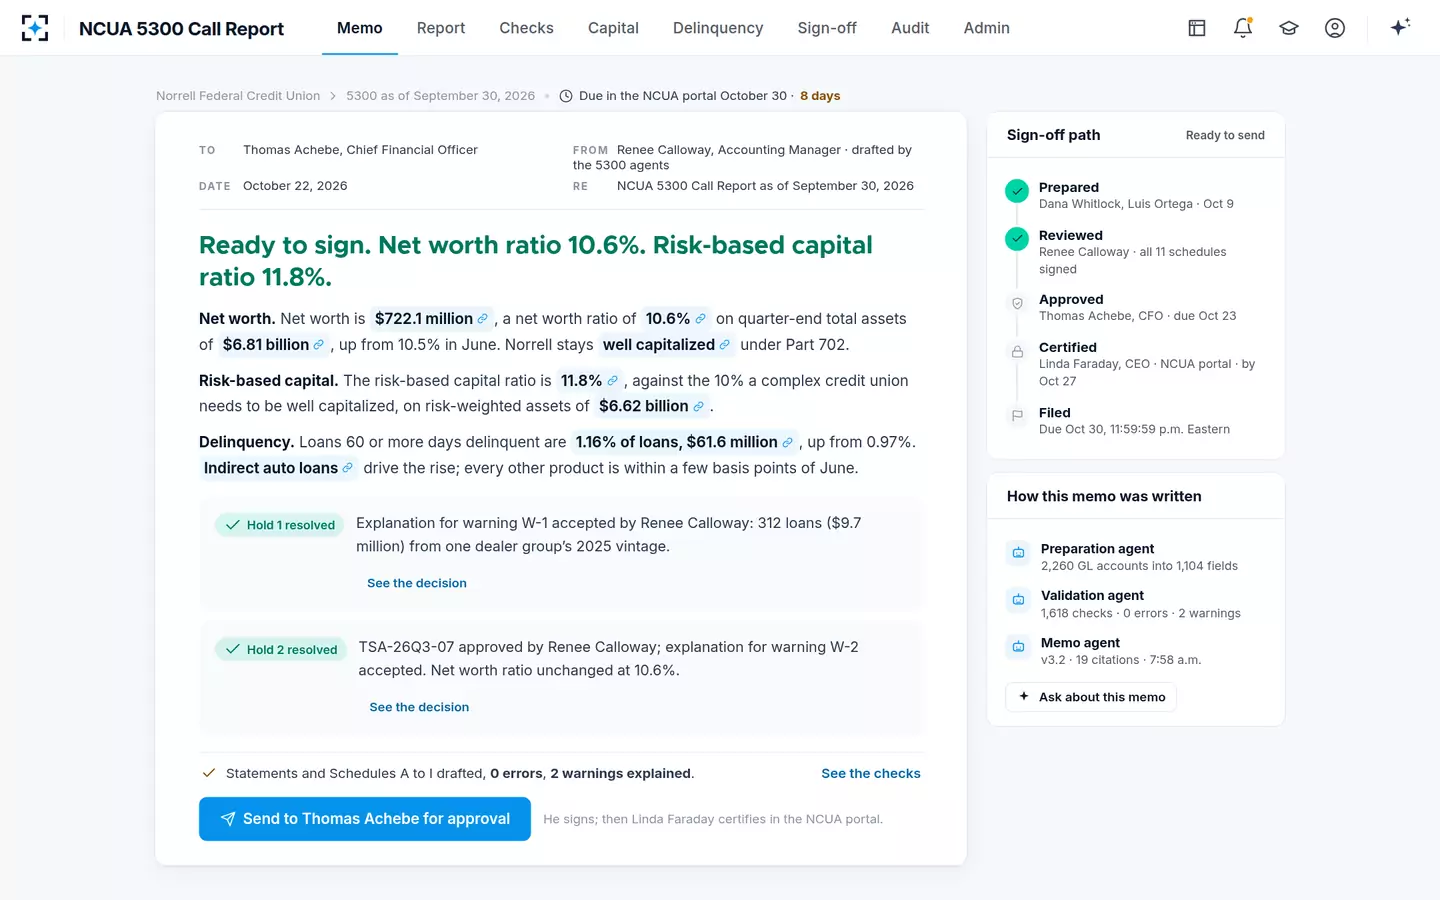Click Ask about this memo button
Image resolution: width=1440 pixels, height=900 pixels.
coord(1091,697)
